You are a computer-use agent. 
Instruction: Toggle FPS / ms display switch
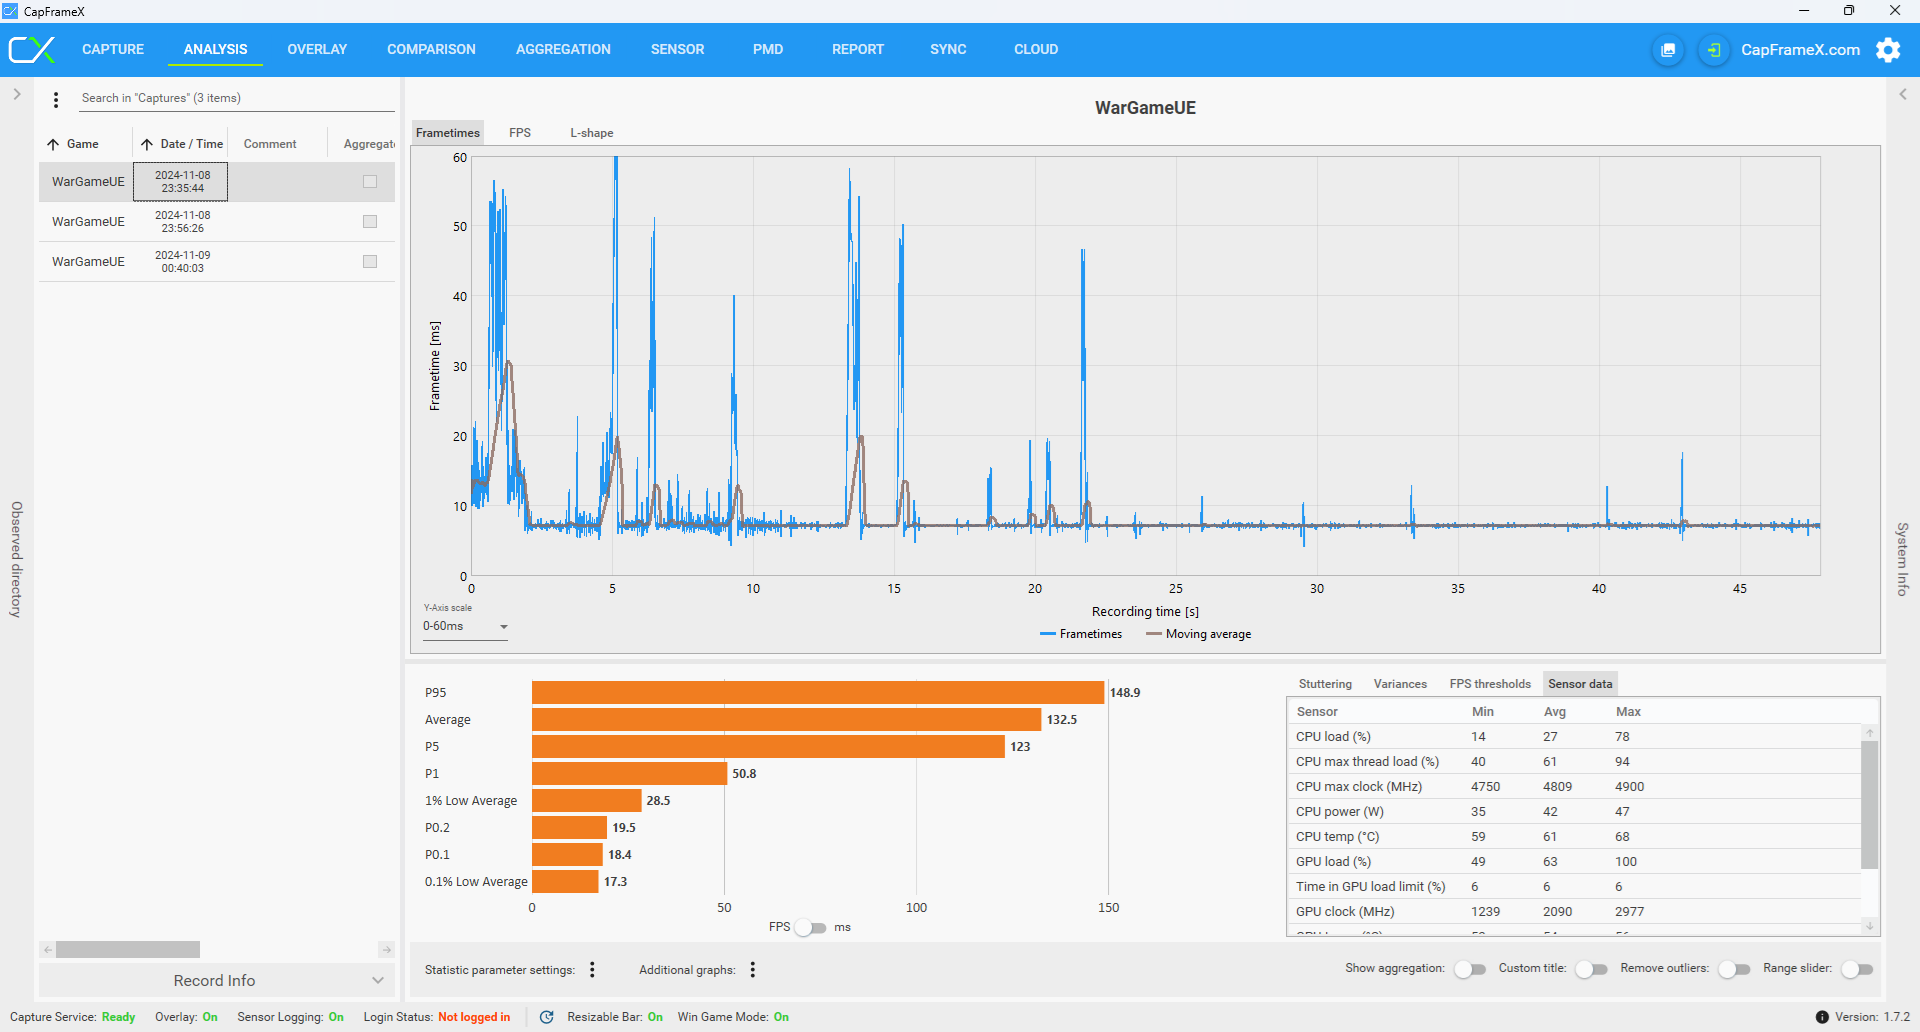point(811,928)
